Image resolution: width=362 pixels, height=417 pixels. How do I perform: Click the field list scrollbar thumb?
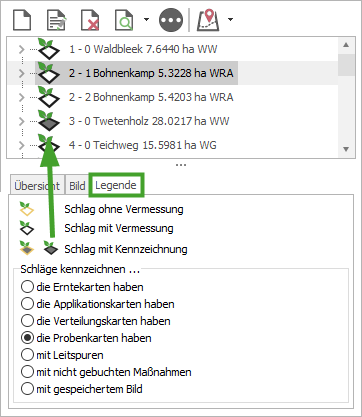[x=346, y=65]
